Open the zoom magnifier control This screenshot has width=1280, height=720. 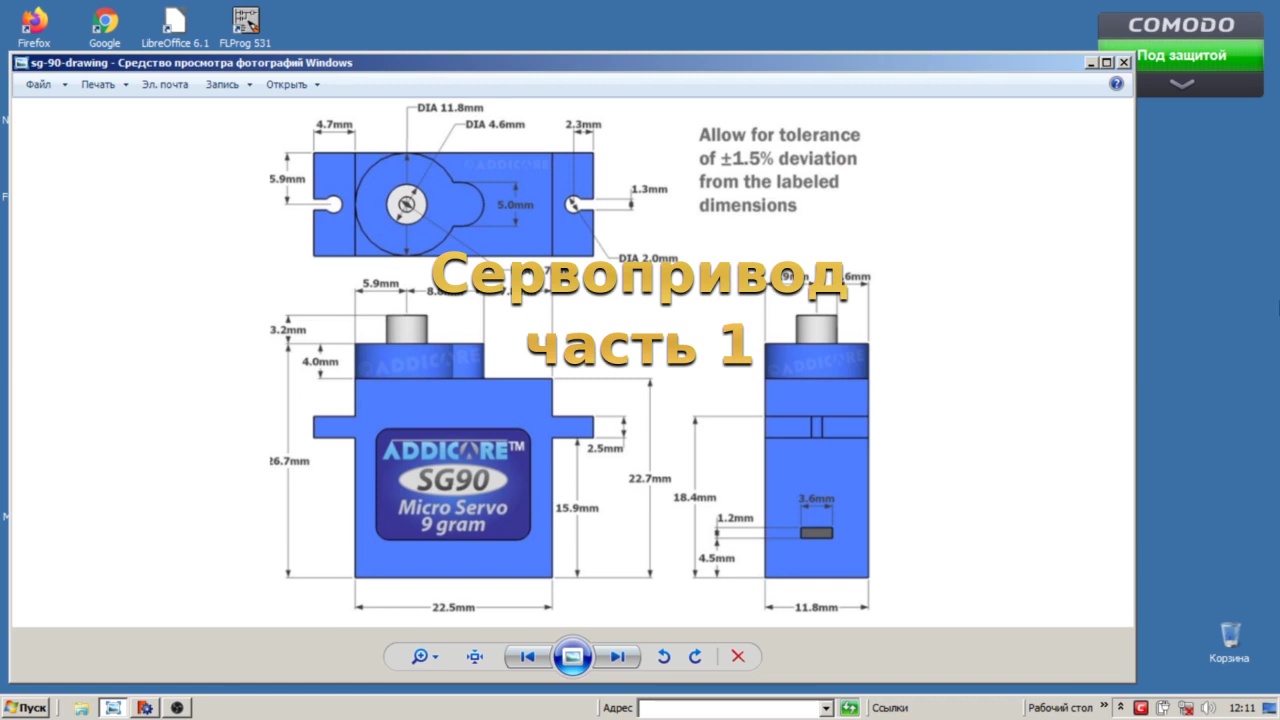(x=420, y=657)
